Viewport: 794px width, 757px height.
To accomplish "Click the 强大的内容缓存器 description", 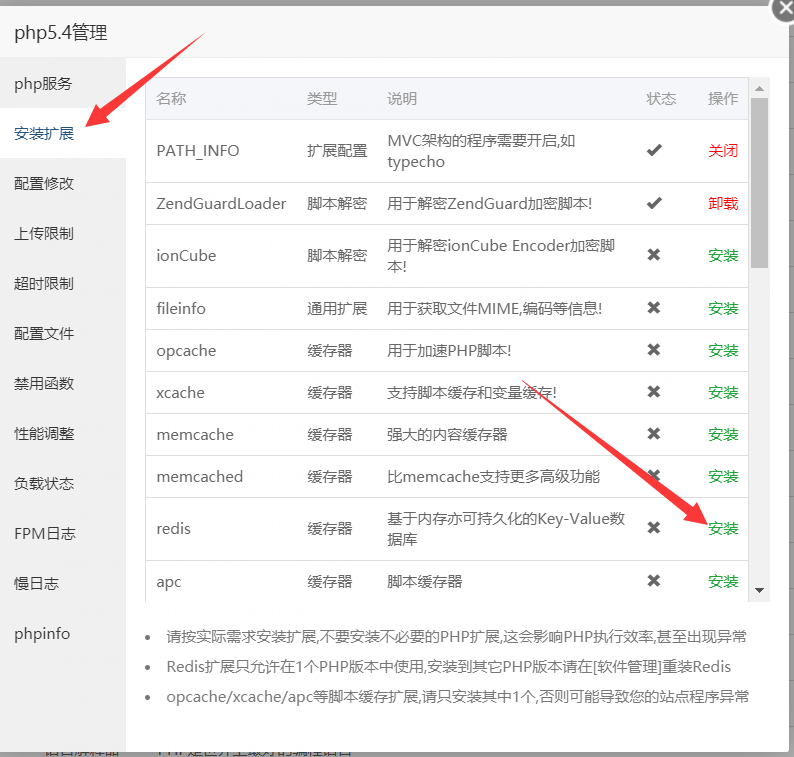I will click(x=447, y=434).
